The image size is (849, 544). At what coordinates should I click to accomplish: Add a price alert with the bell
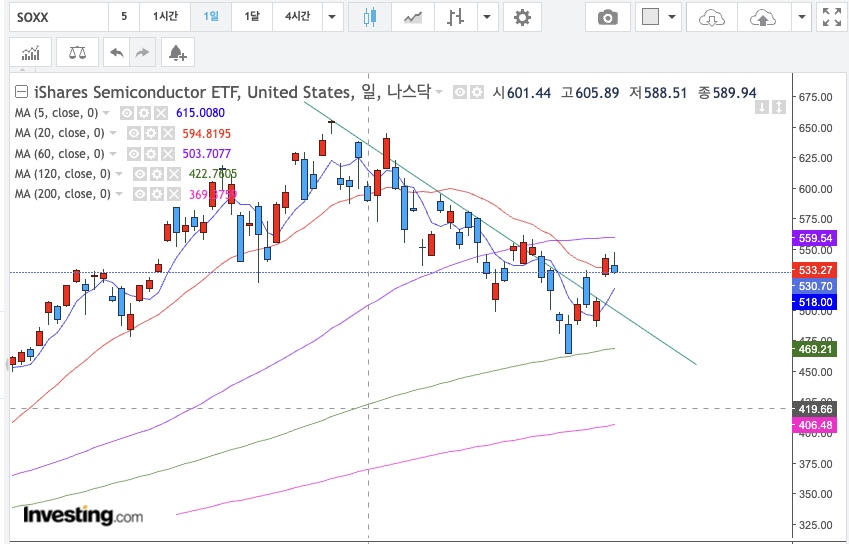[178, 53]
